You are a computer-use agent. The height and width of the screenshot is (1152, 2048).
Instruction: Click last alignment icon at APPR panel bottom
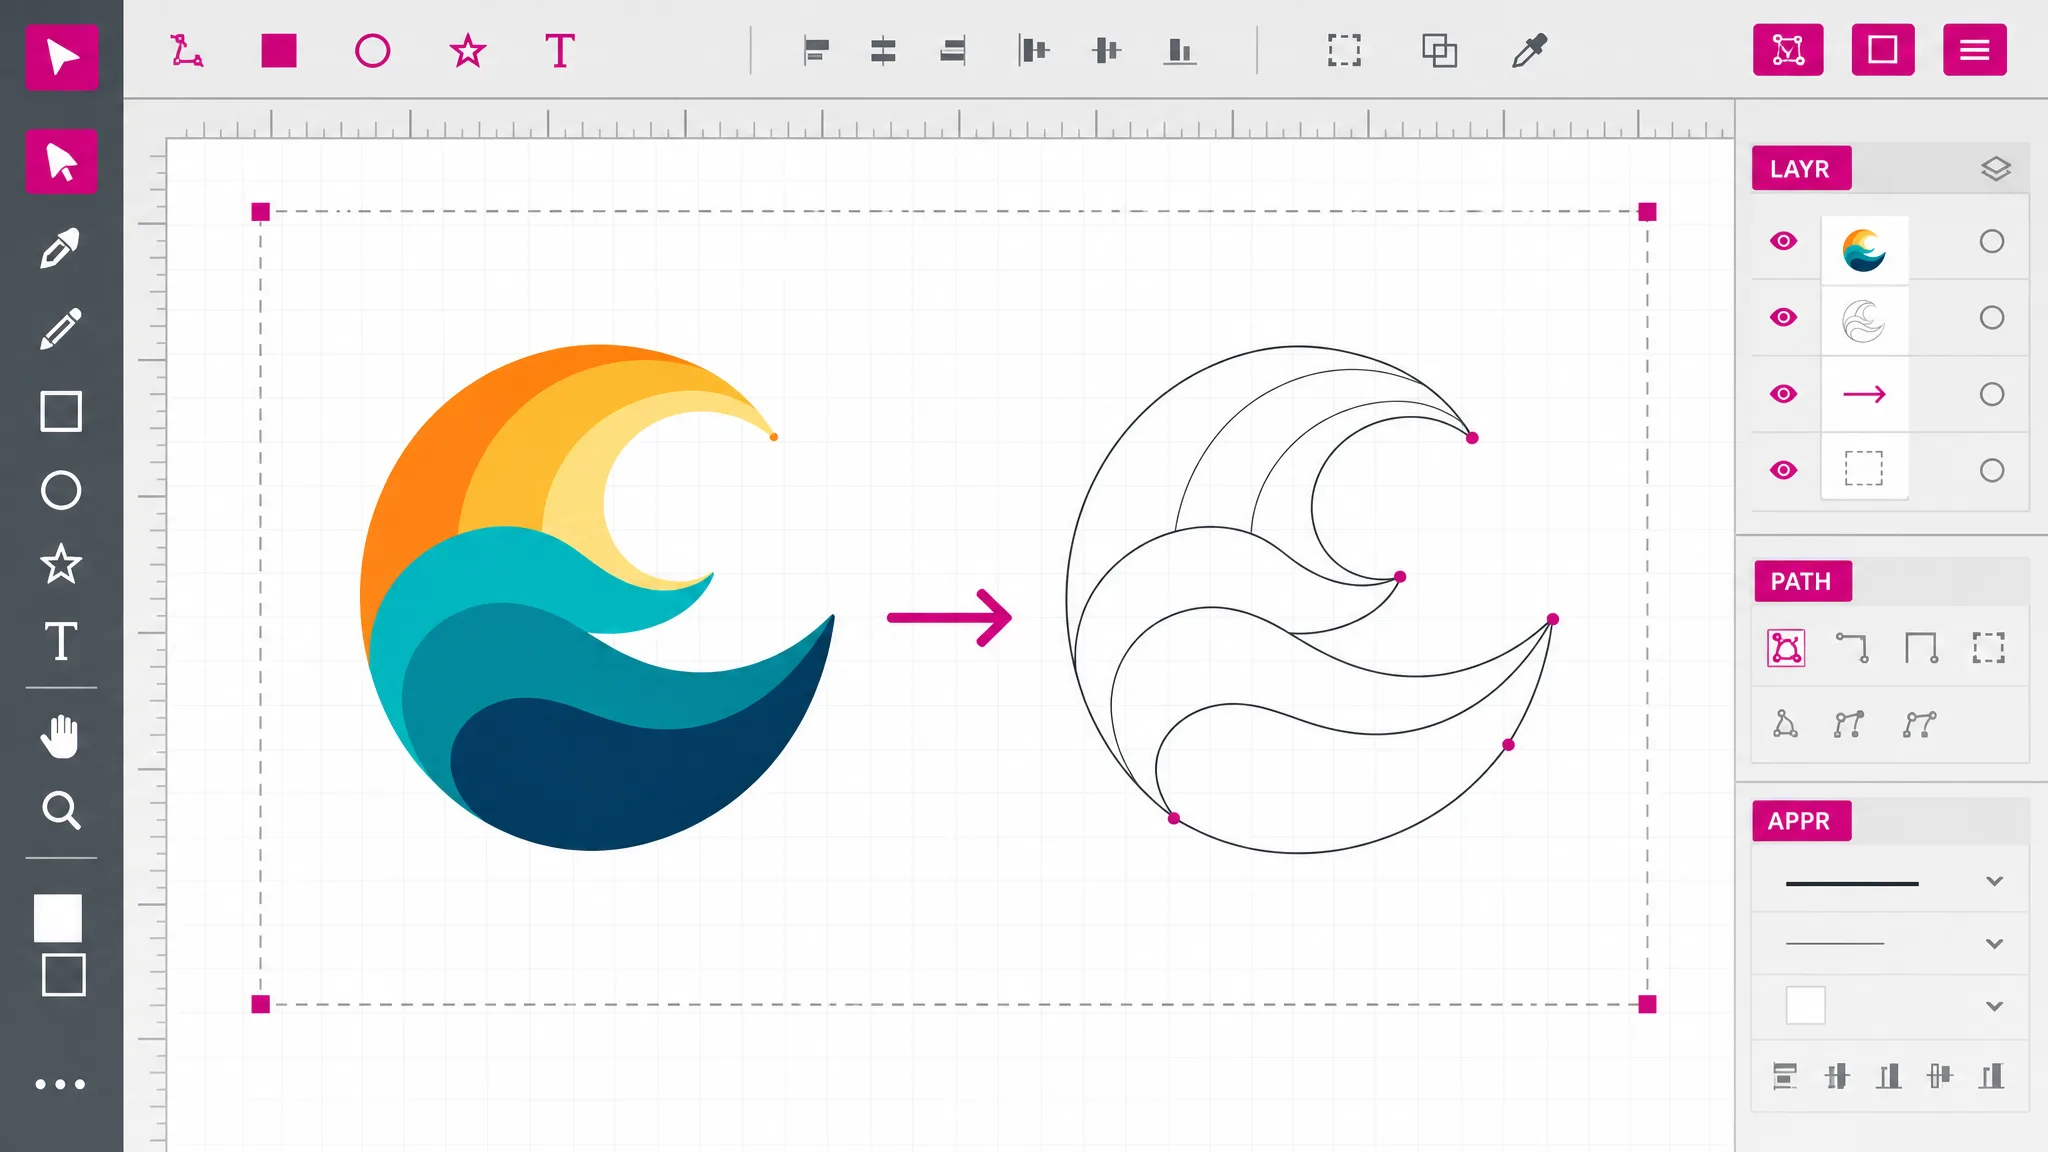(1991, 1076)
